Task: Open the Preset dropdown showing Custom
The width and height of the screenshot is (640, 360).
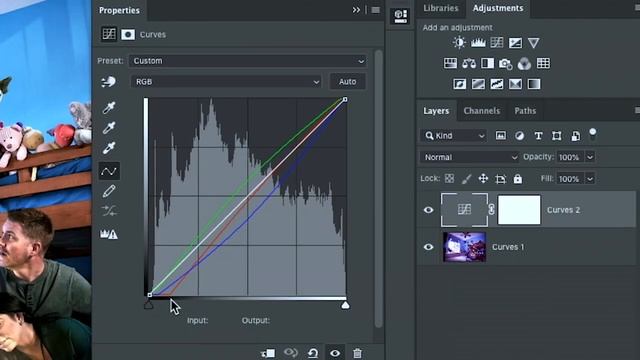Action: click(x=247, y=61)
